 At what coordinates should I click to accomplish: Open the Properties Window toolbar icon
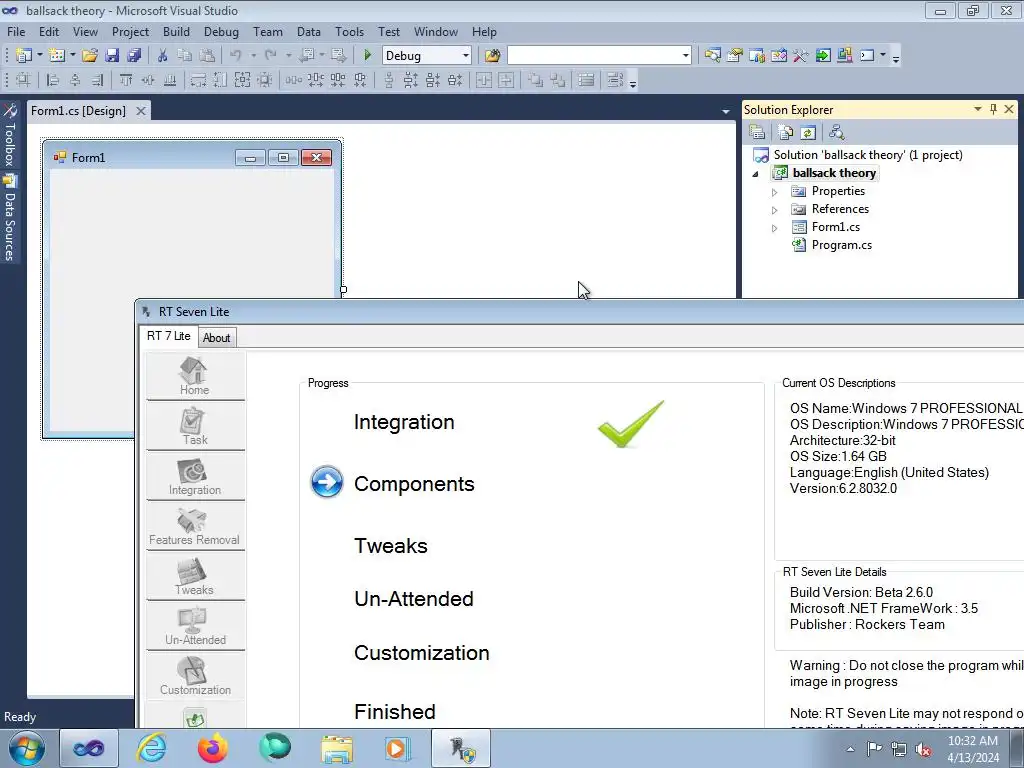click(735, 56)
